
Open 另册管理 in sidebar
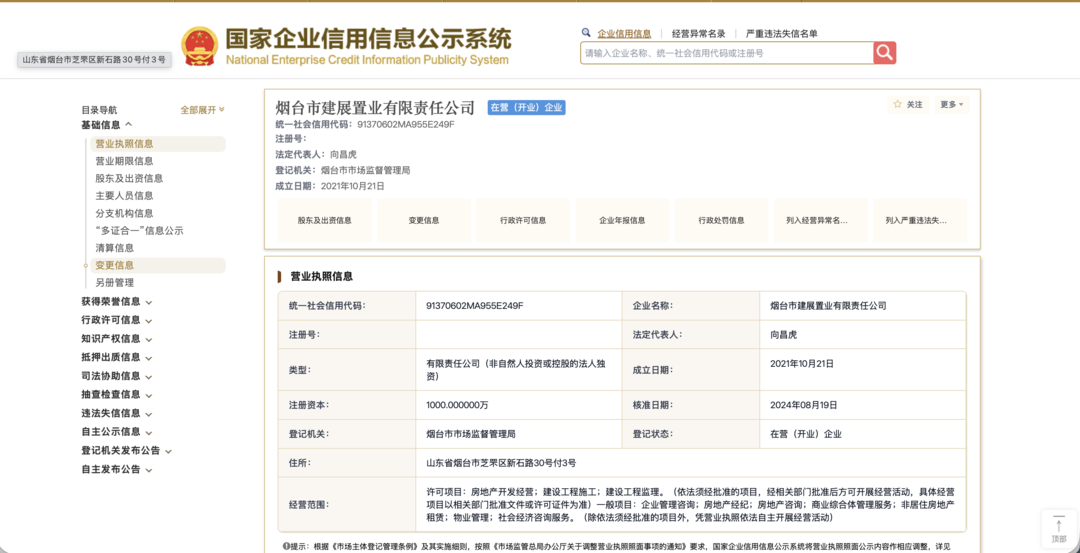(x=114, y=282)
